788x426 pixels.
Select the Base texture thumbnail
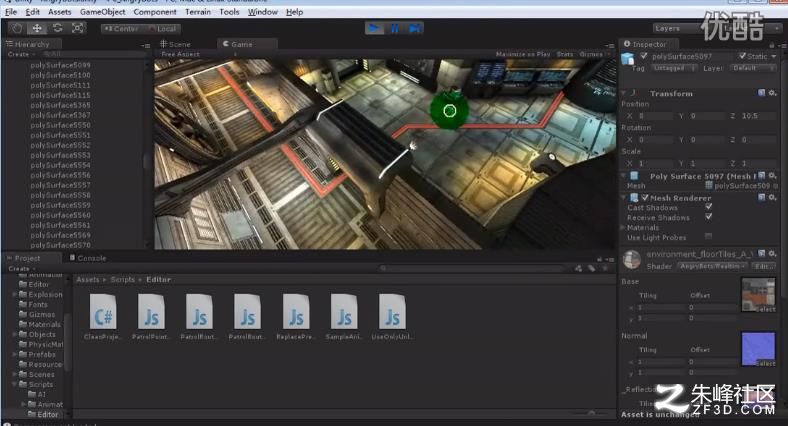point(758,294)
